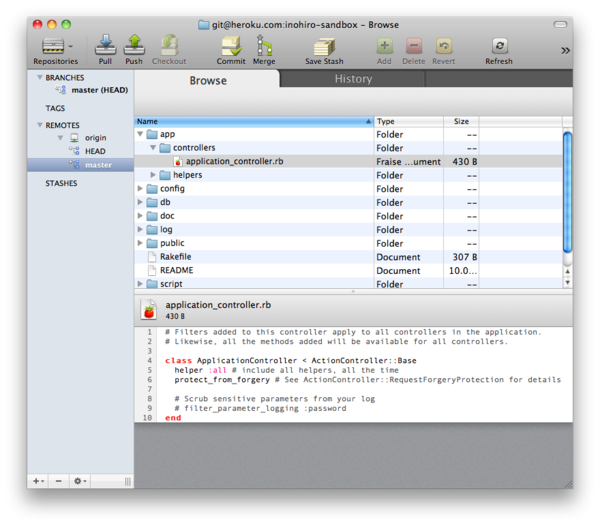Viewport: 600px width, 526px height.
Task: Click the scrollbar down arrow
Action: coord(568,282)
